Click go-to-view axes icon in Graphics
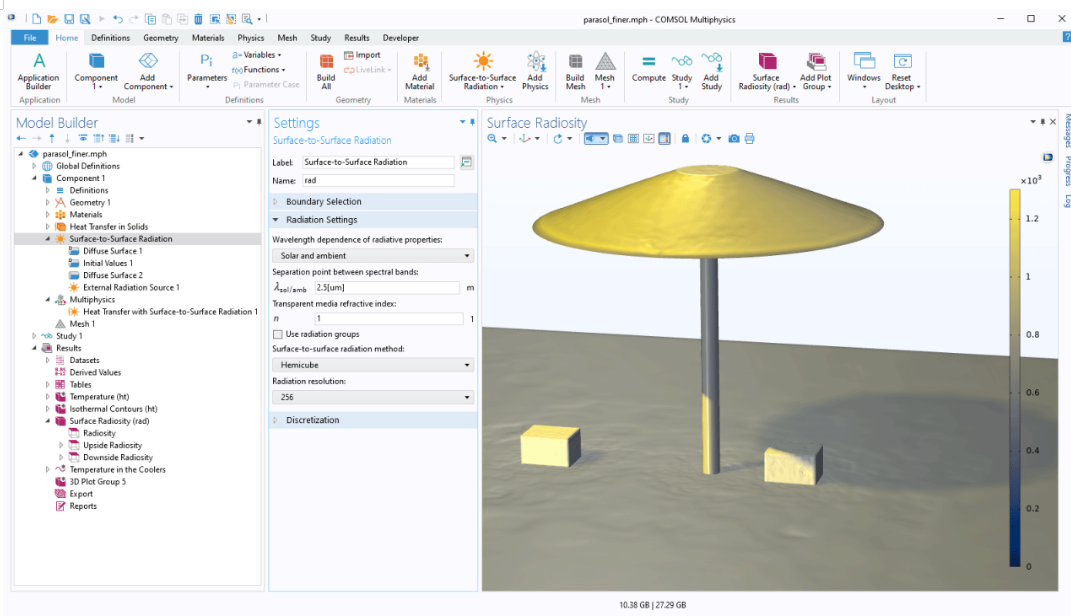Screen dimensions: 1071x616 click(525, 139)
